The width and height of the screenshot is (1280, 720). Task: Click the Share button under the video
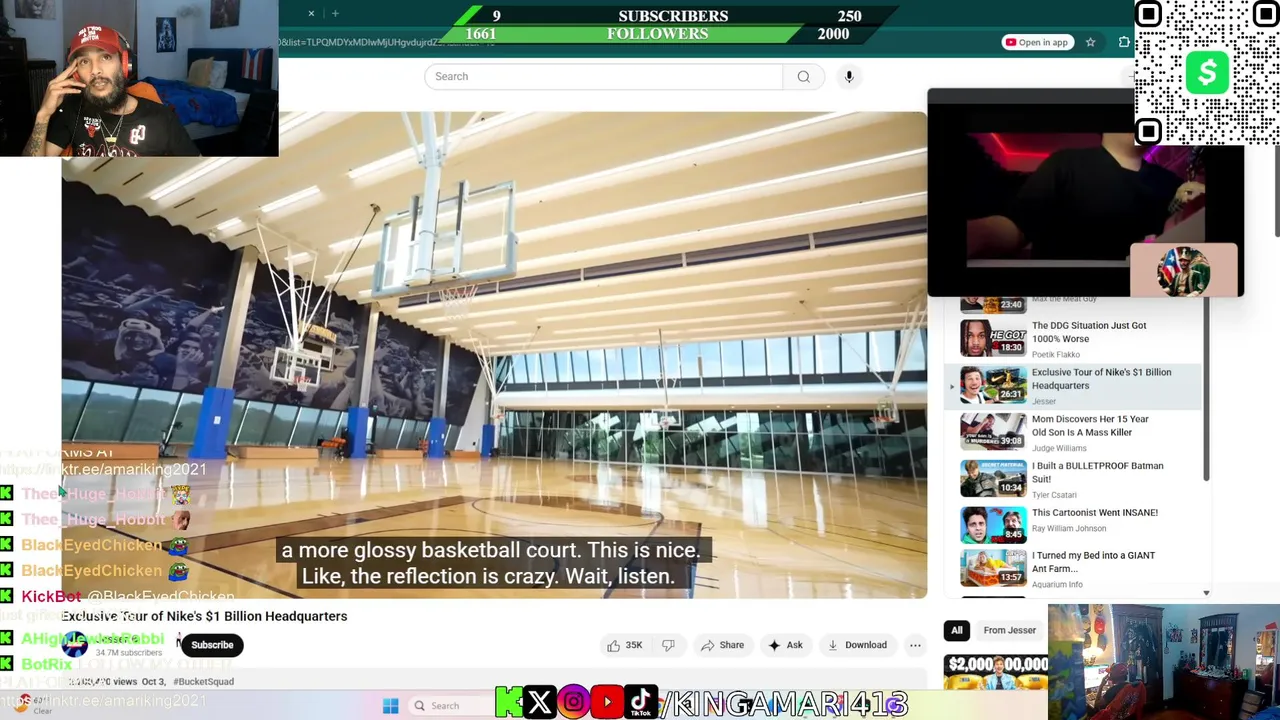pos(722,645)
